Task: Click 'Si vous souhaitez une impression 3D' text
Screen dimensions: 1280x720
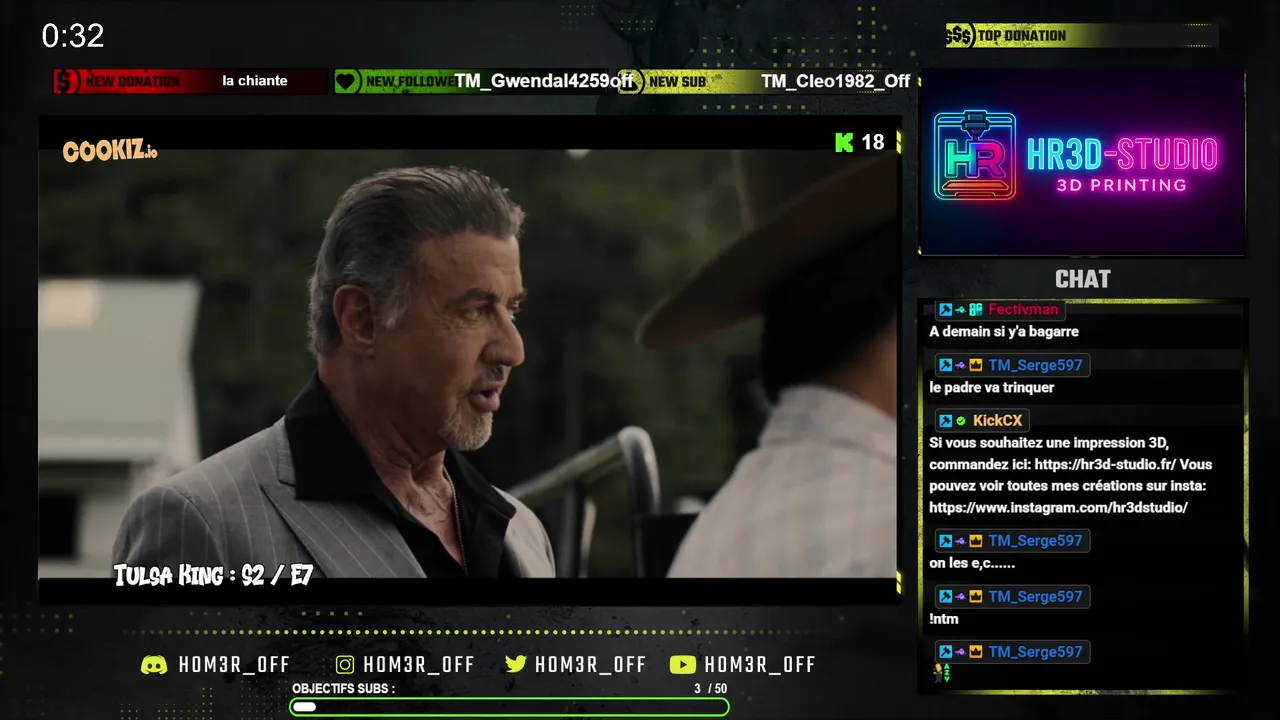Action: 1049,443
